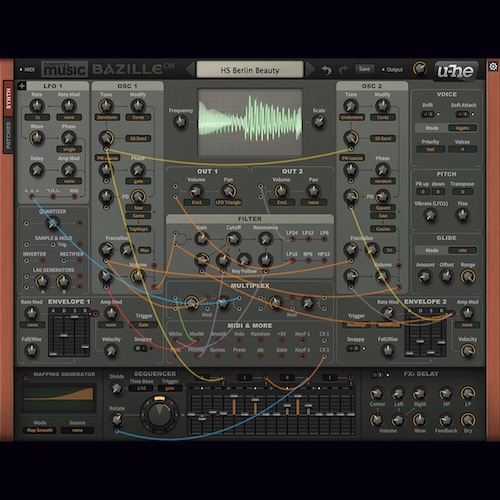Viewport: 500px width, 500px height.
Task: Click Envelope 1 Trigger Gate selector
Action: (x=144, y=325)
